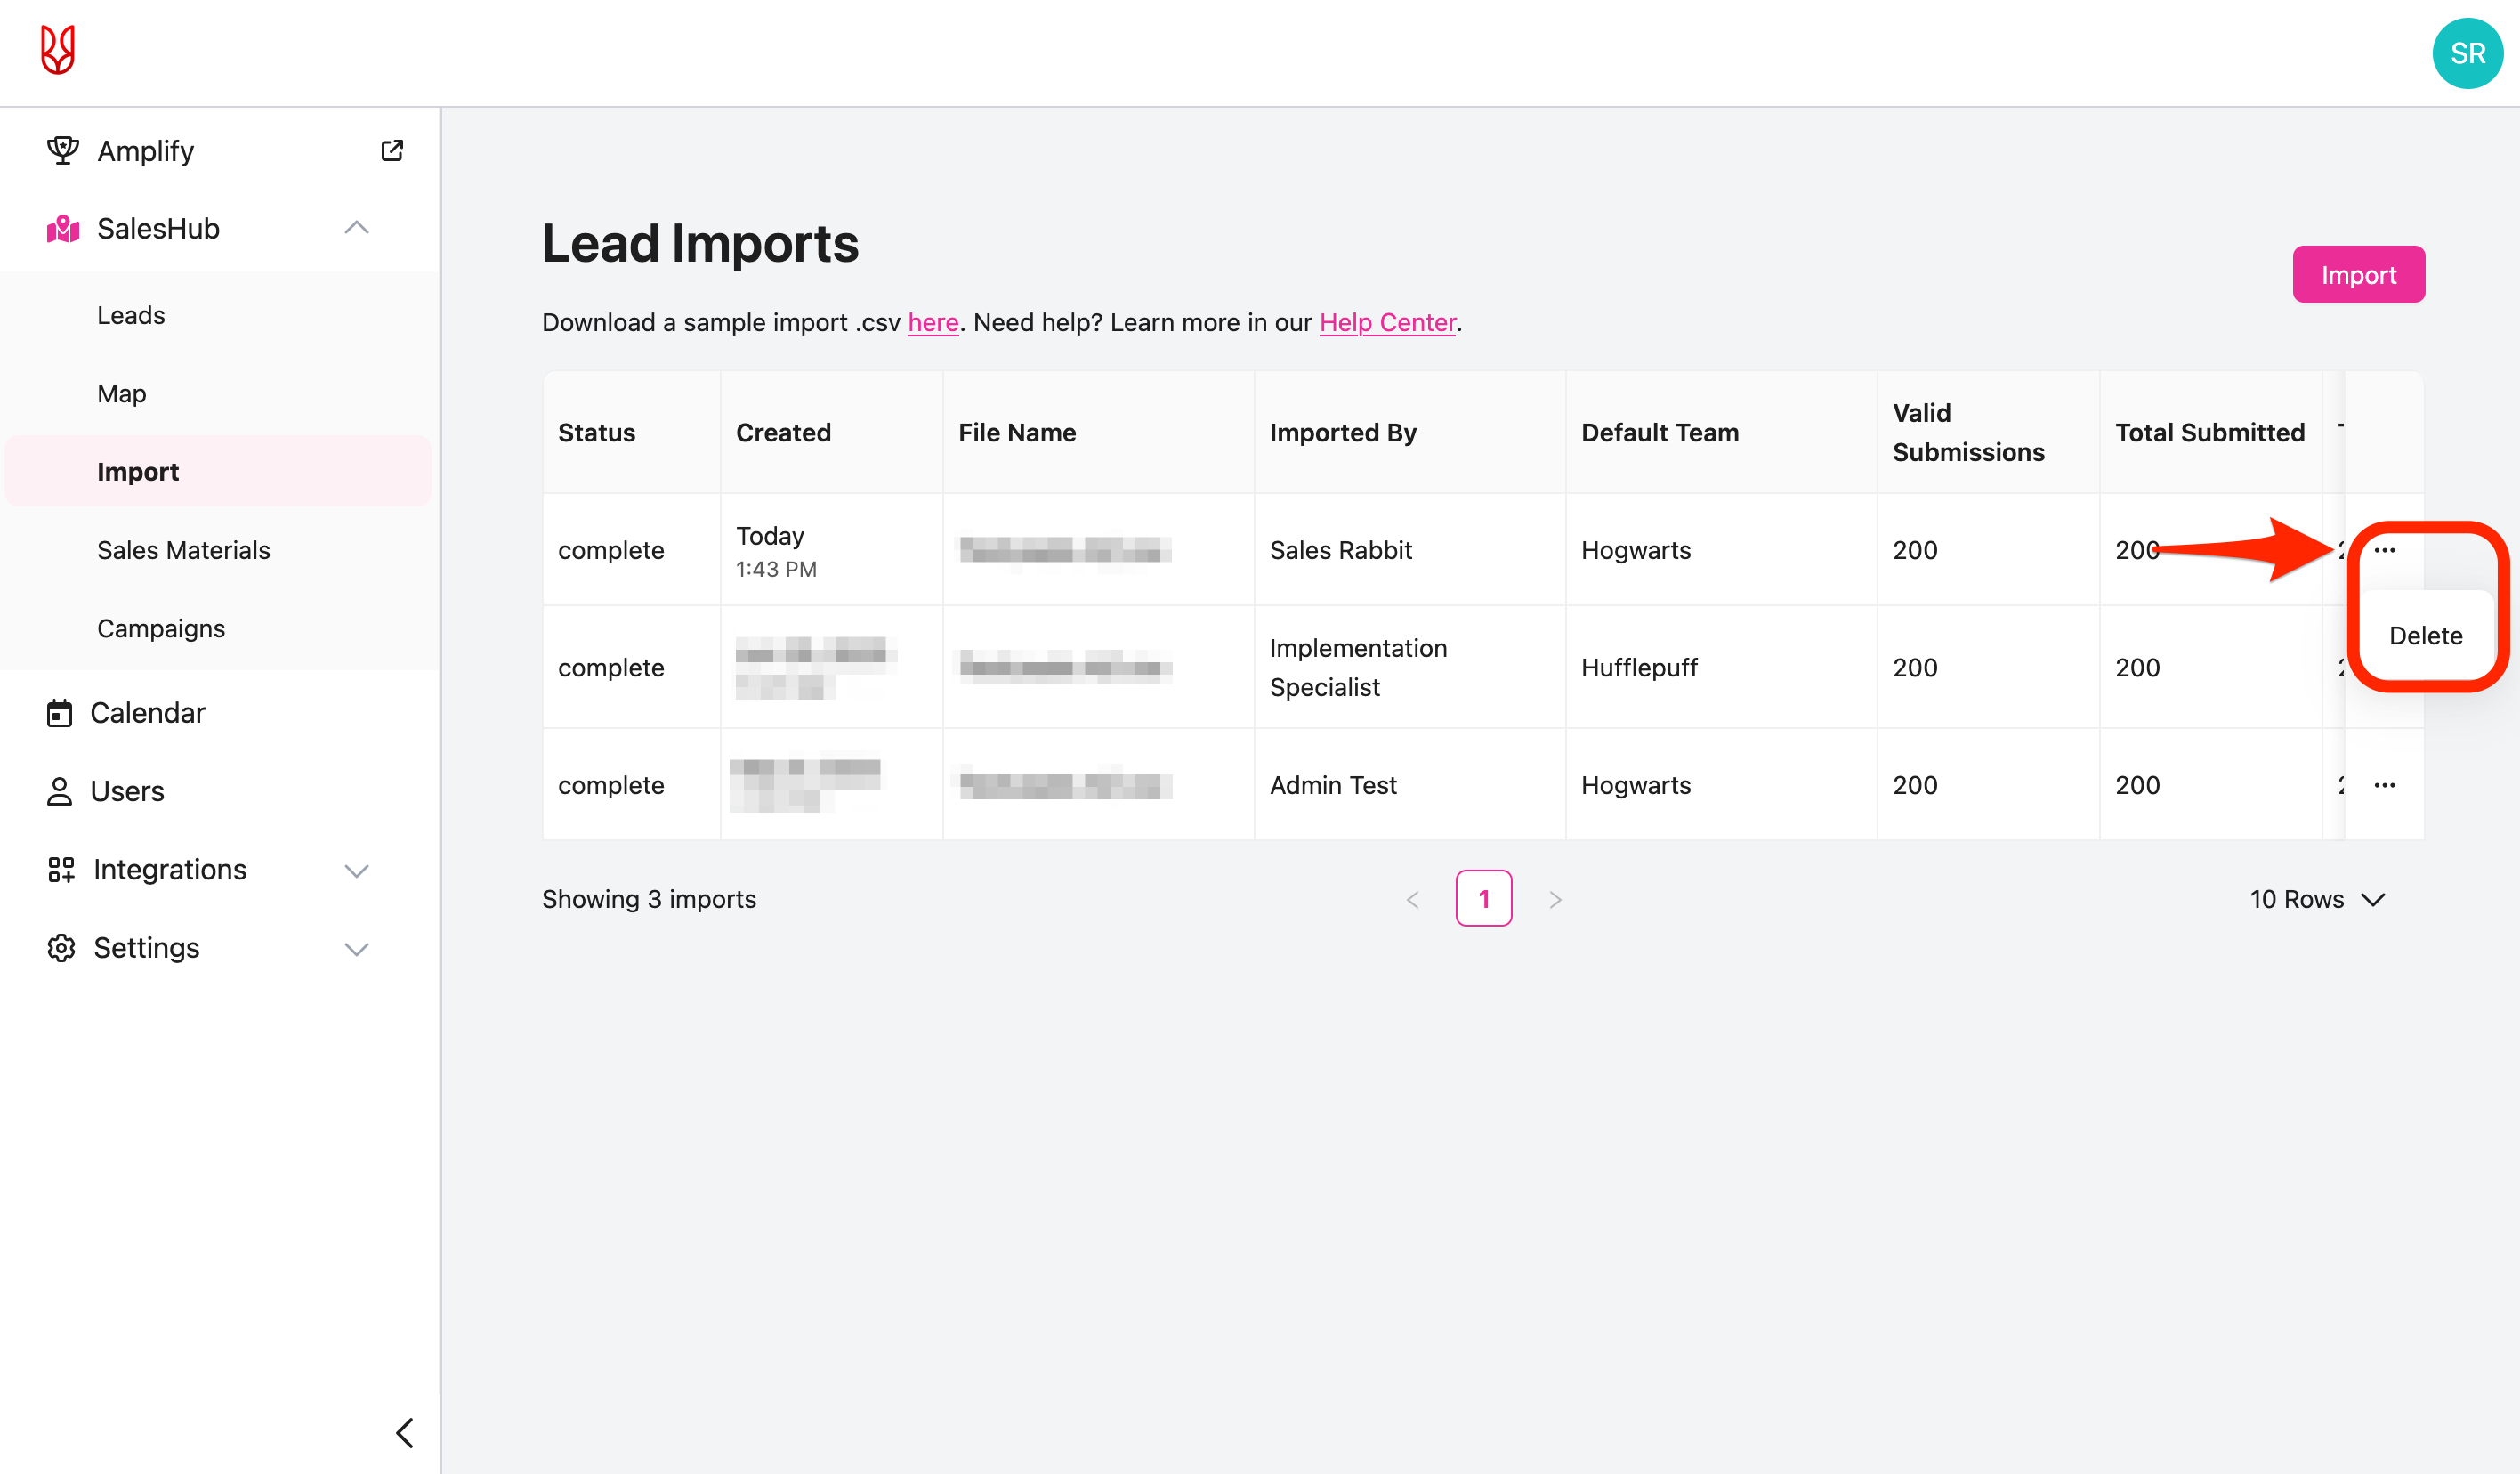Click the Calendar sidebar icon
This screenshot has height=1474, width=2520.
(x=60, y=713)
